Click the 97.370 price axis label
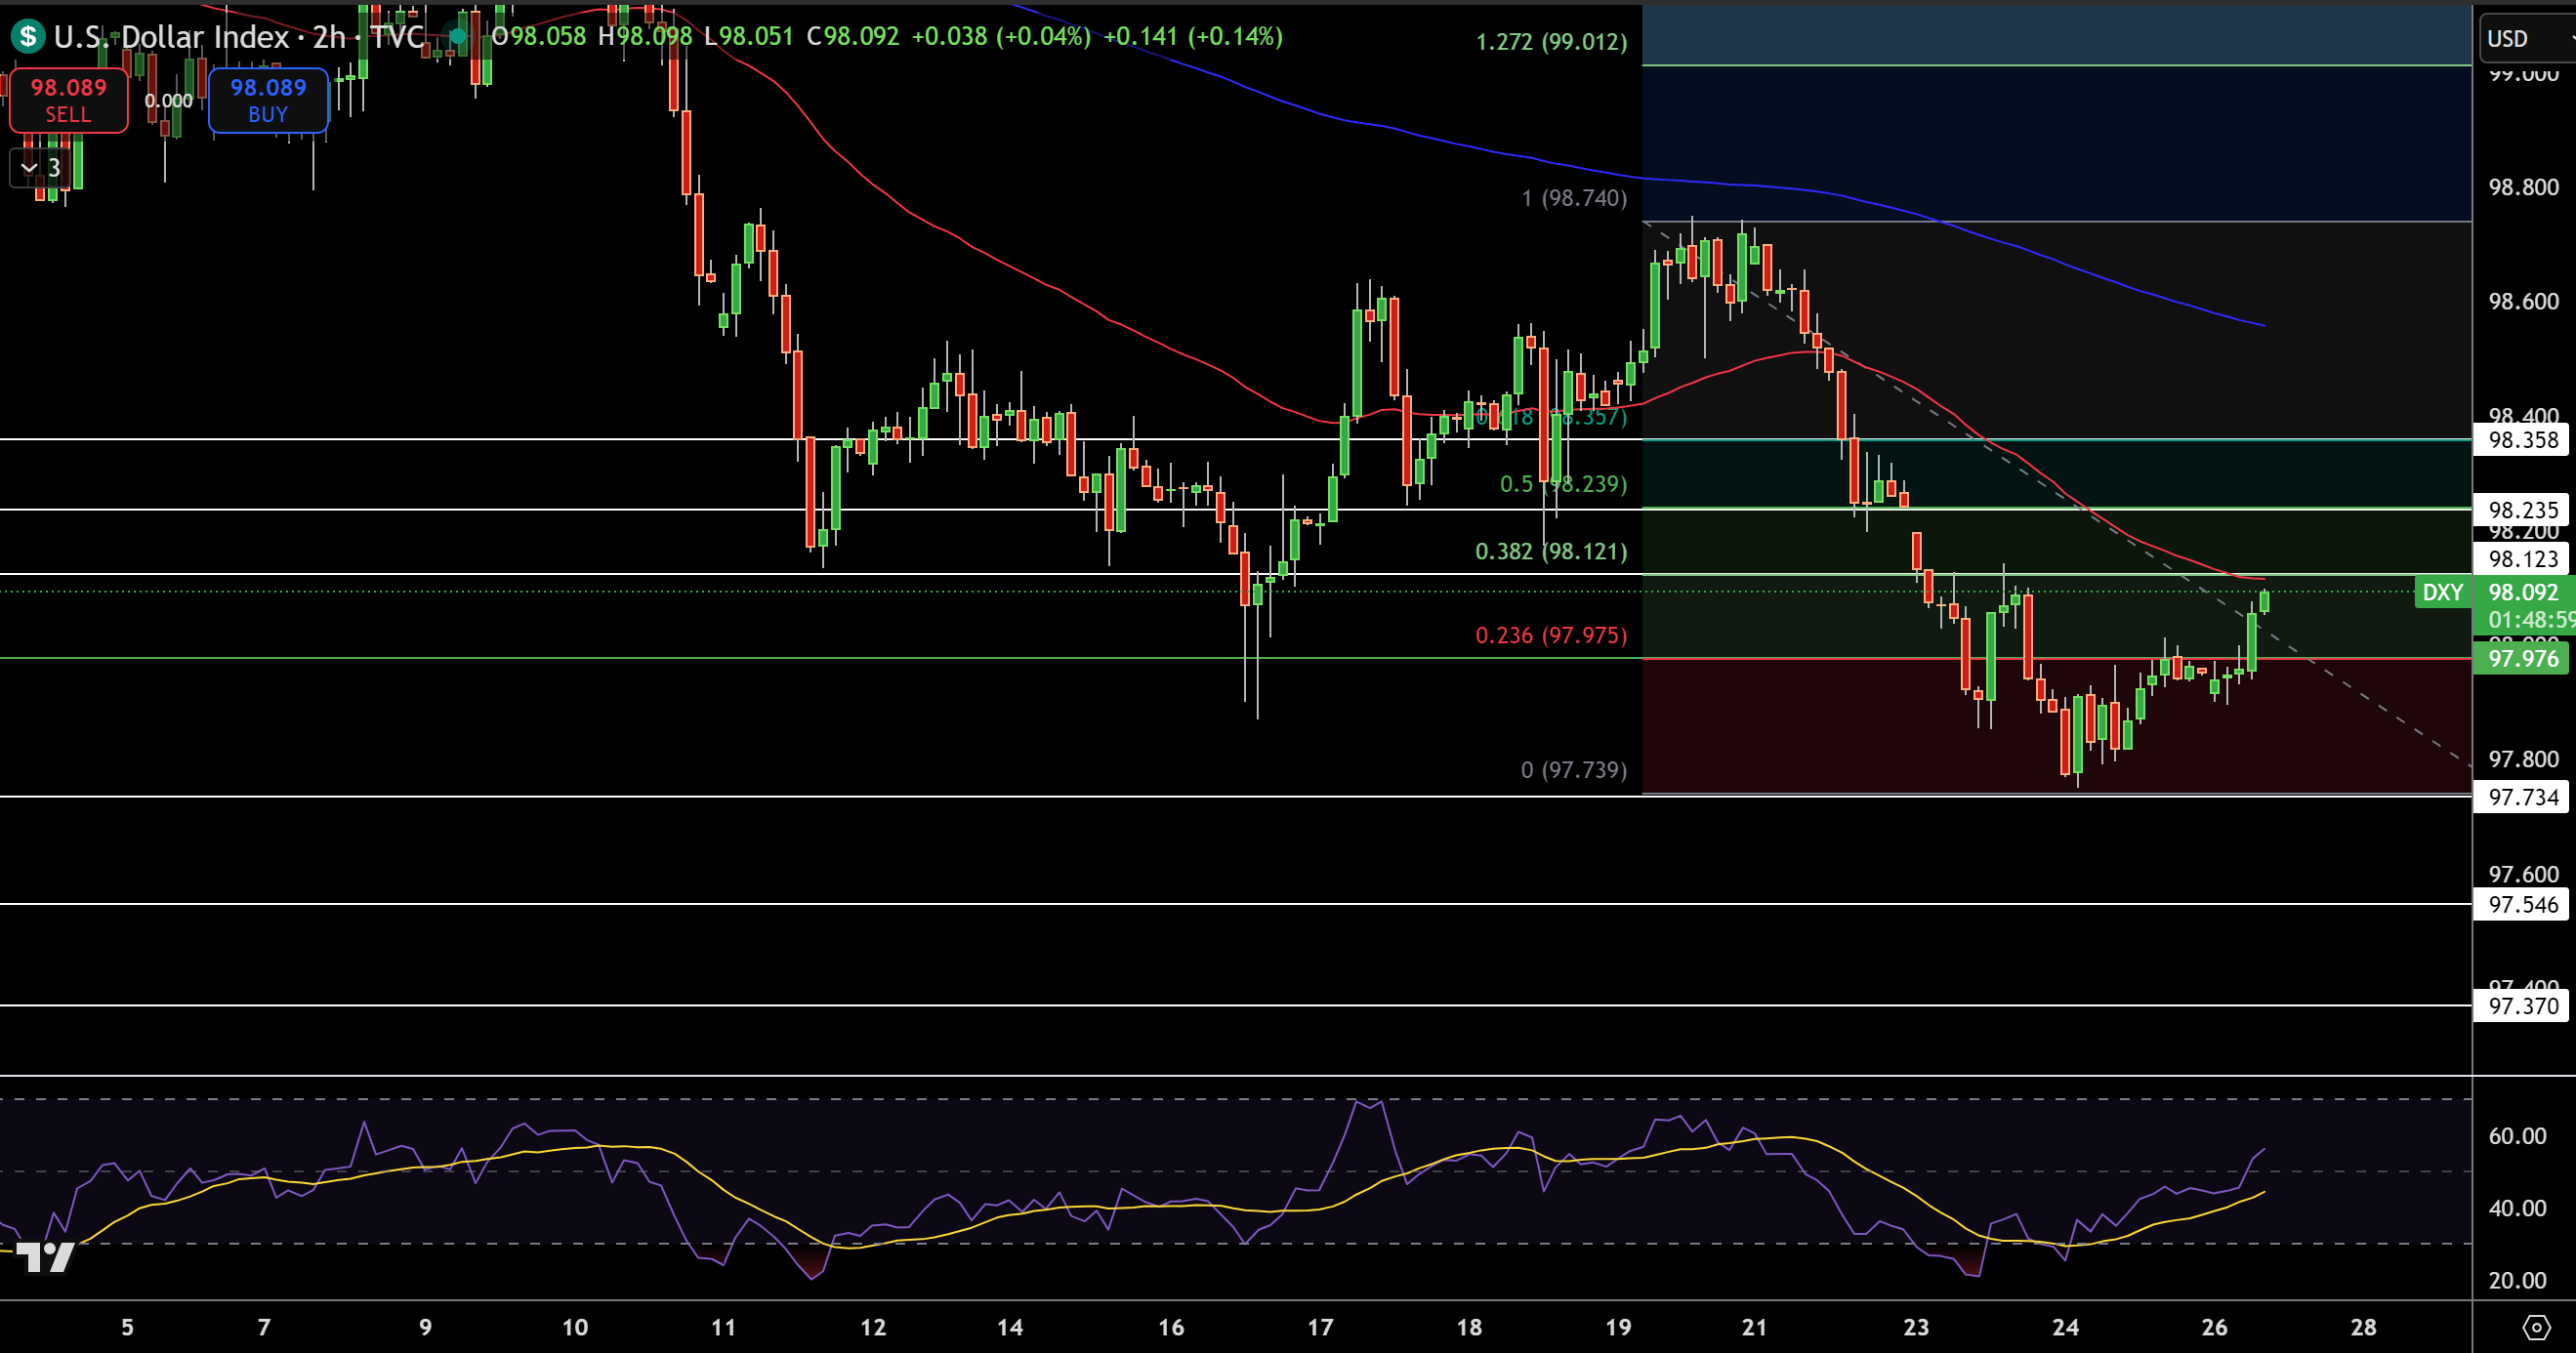Screen dimensions: 2576x1353 [2523, 1006]
